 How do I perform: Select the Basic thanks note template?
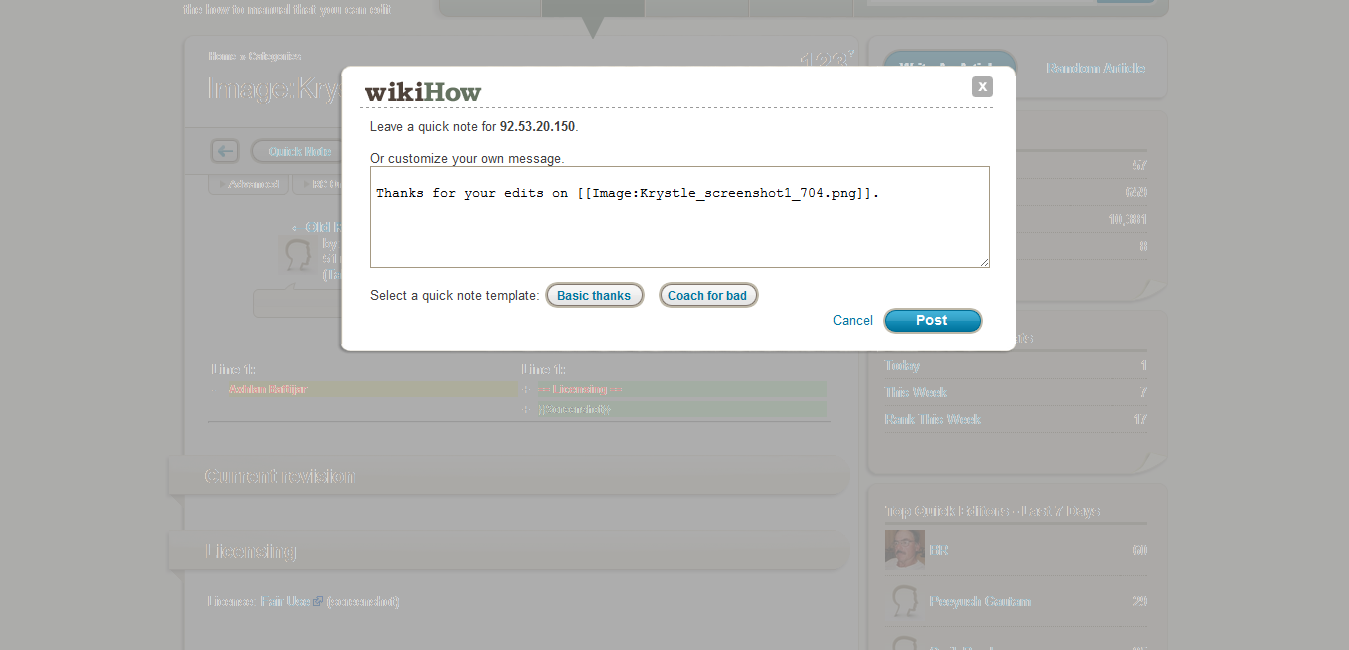(x=594, y=295)
